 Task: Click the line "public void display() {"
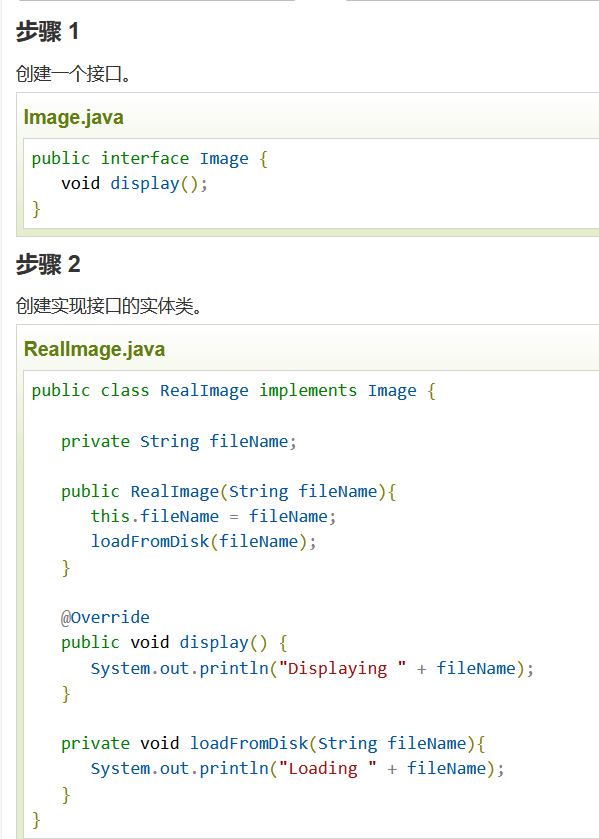point(175,642)
